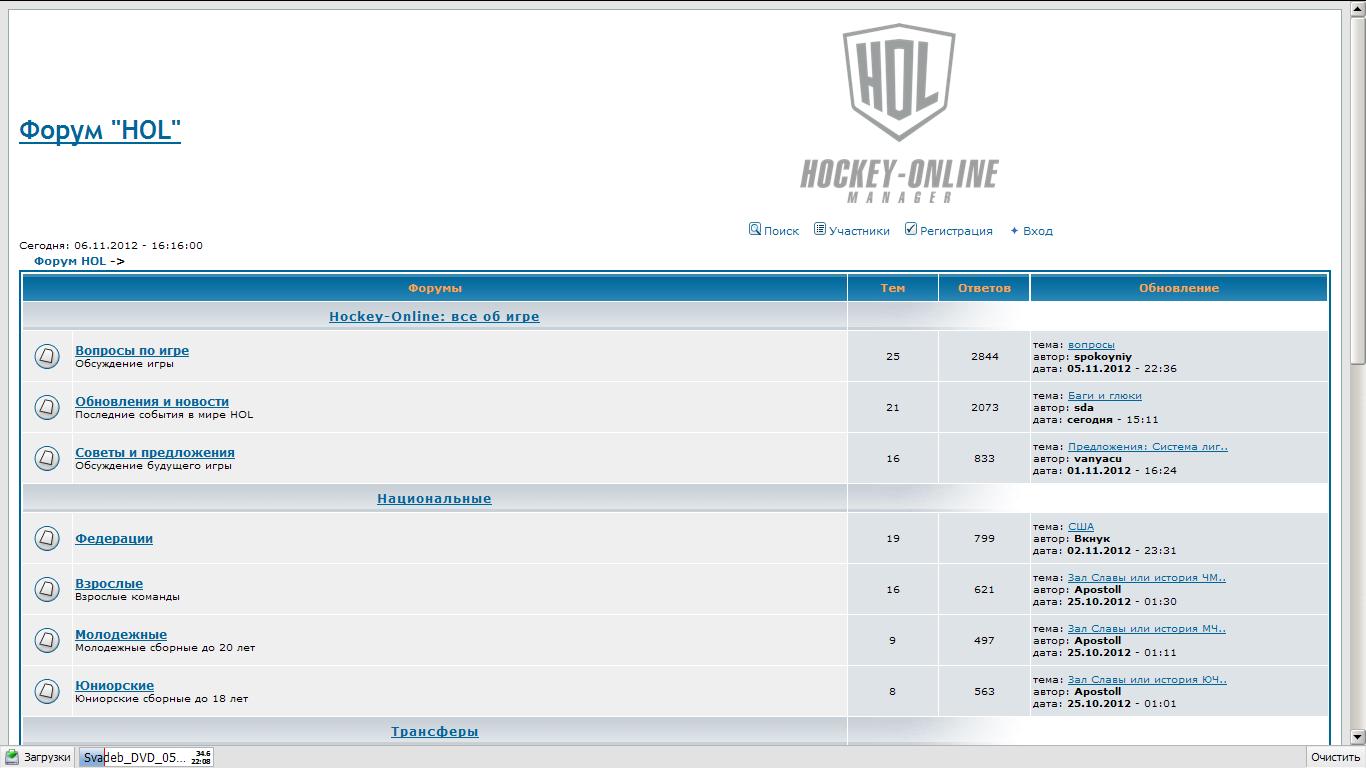Viewport: 1366px width, 768px height.
Task: Click the Обновление column header
Action: coord(1179,288)
